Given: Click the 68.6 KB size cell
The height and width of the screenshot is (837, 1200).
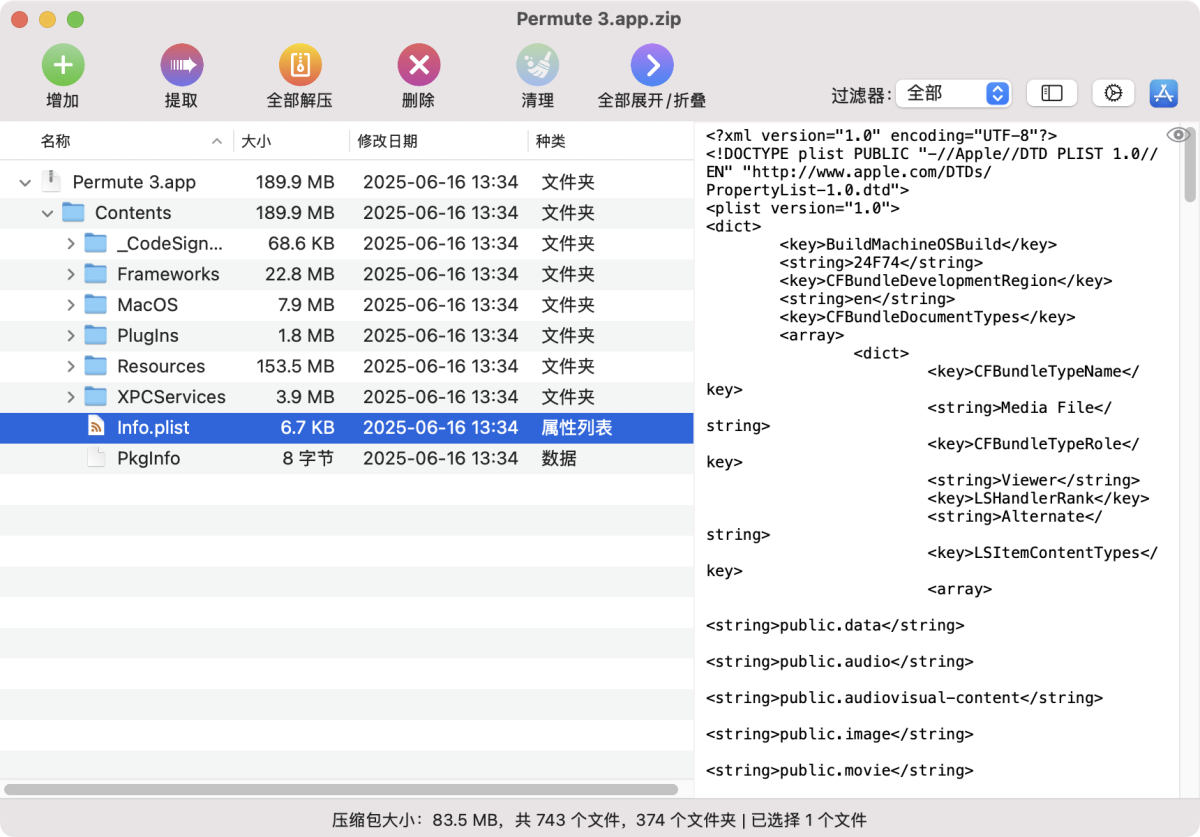Looking at the screenshot, I should pos(301,244).
